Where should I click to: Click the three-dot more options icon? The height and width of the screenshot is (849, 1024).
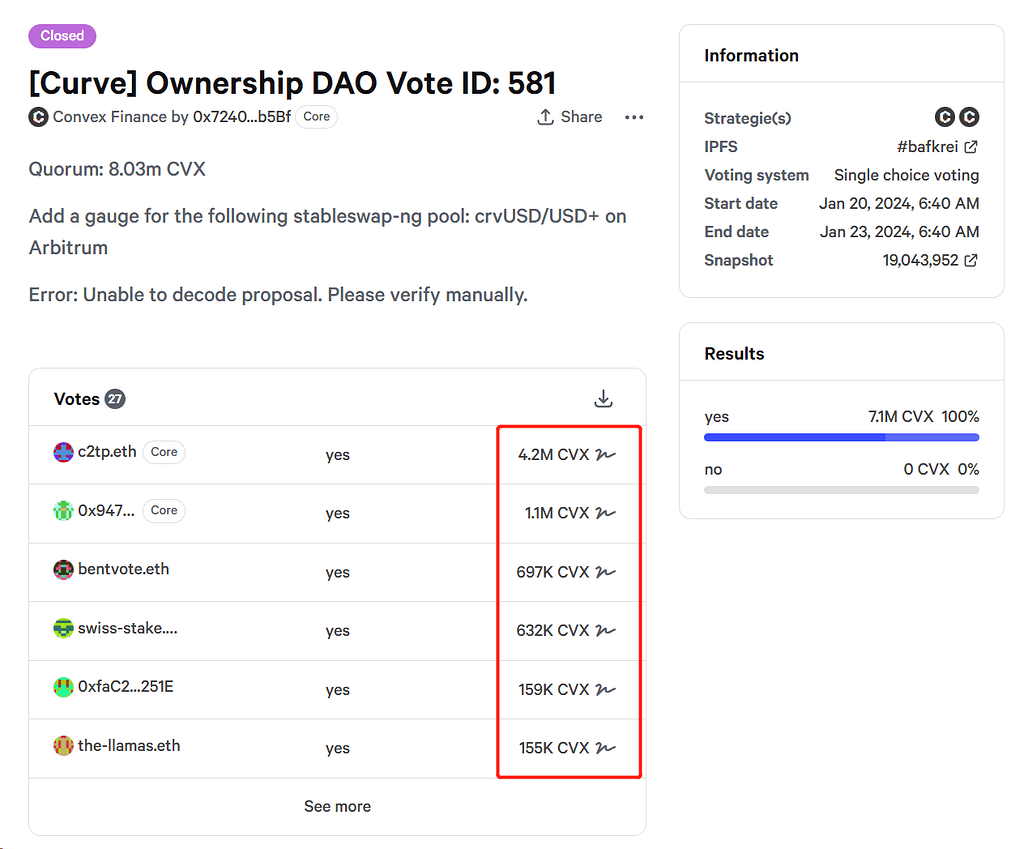[x=634, y=117]
